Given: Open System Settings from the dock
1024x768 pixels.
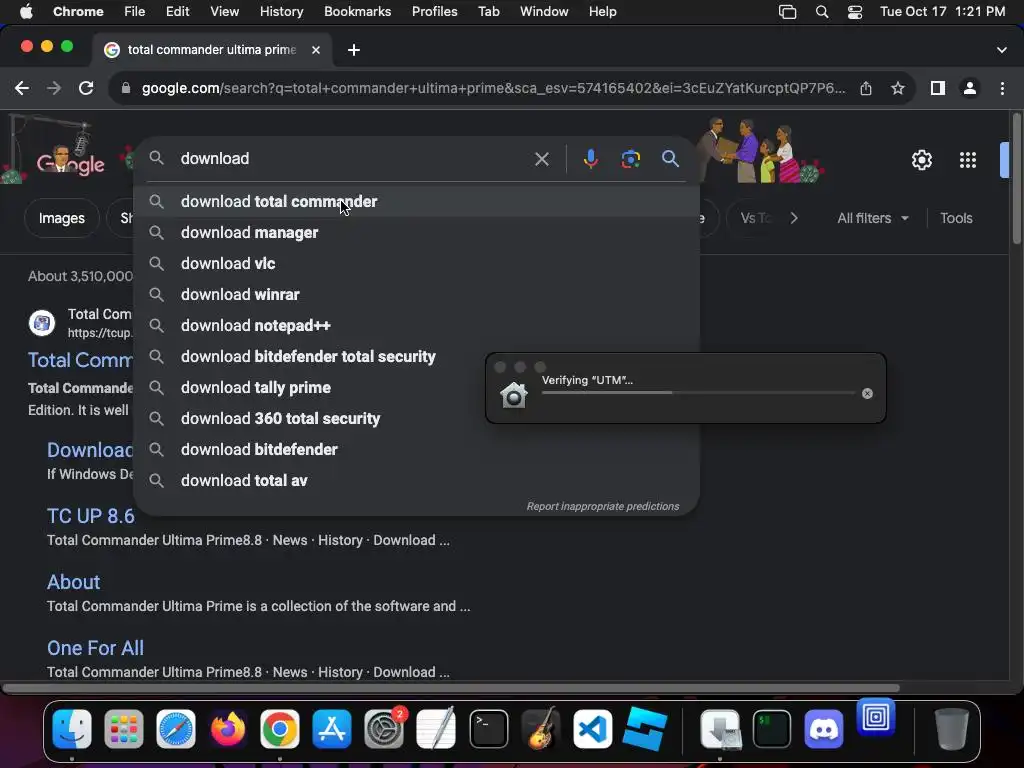Looking at the screenshot, I should 384,729.
